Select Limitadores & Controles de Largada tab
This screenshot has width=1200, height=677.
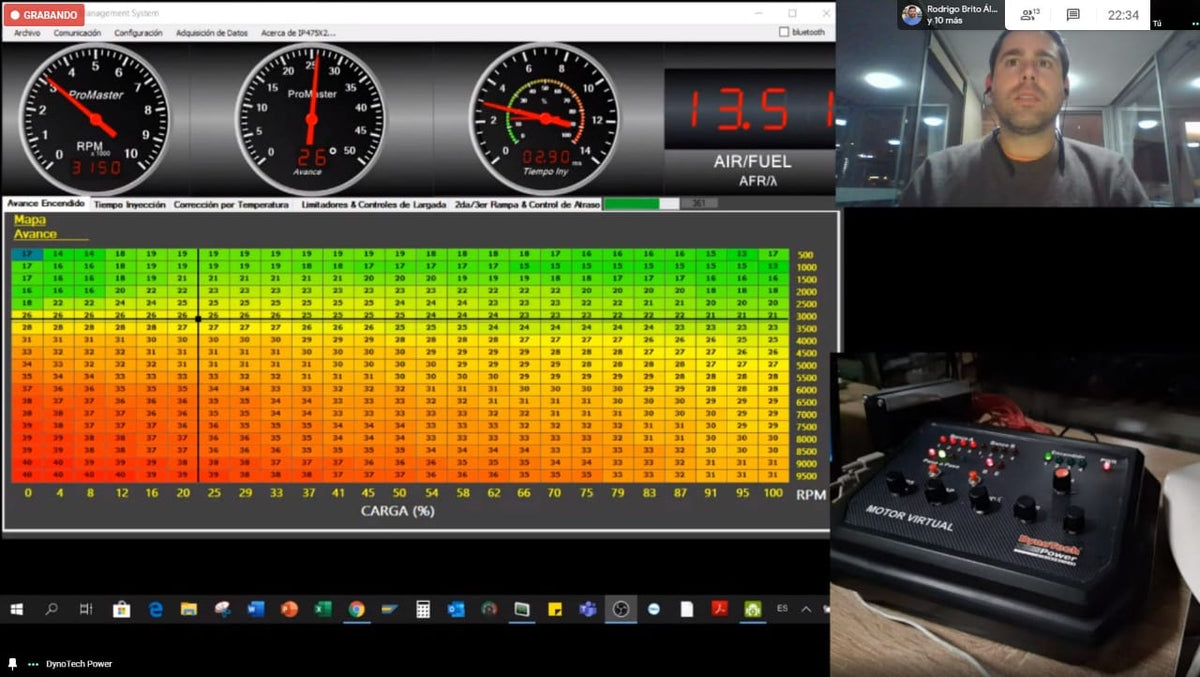[x=374, y=204]
